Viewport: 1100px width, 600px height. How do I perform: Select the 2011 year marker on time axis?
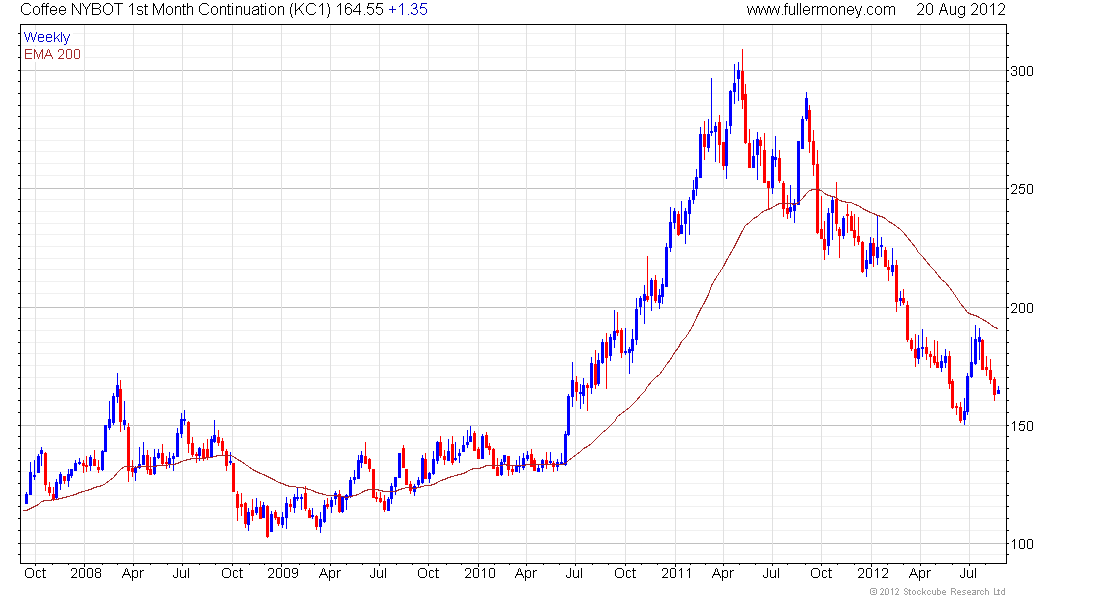(x=677, y=574)
